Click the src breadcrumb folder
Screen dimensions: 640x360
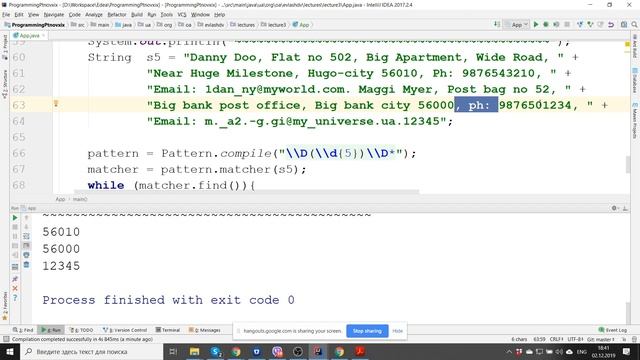tap(78, 25)
